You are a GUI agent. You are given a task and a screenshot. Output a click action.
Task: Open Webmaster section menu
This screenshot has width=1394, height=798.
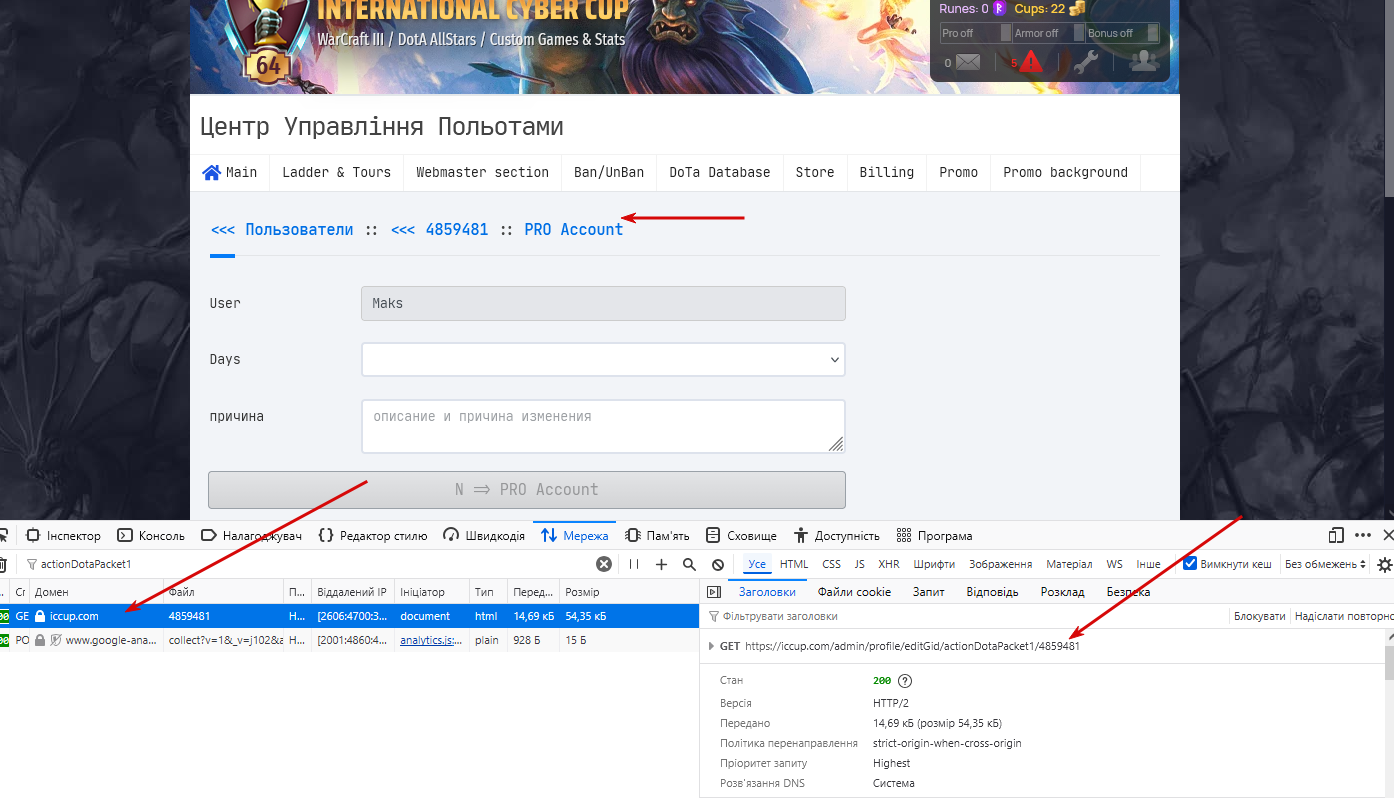click(483, 172)
